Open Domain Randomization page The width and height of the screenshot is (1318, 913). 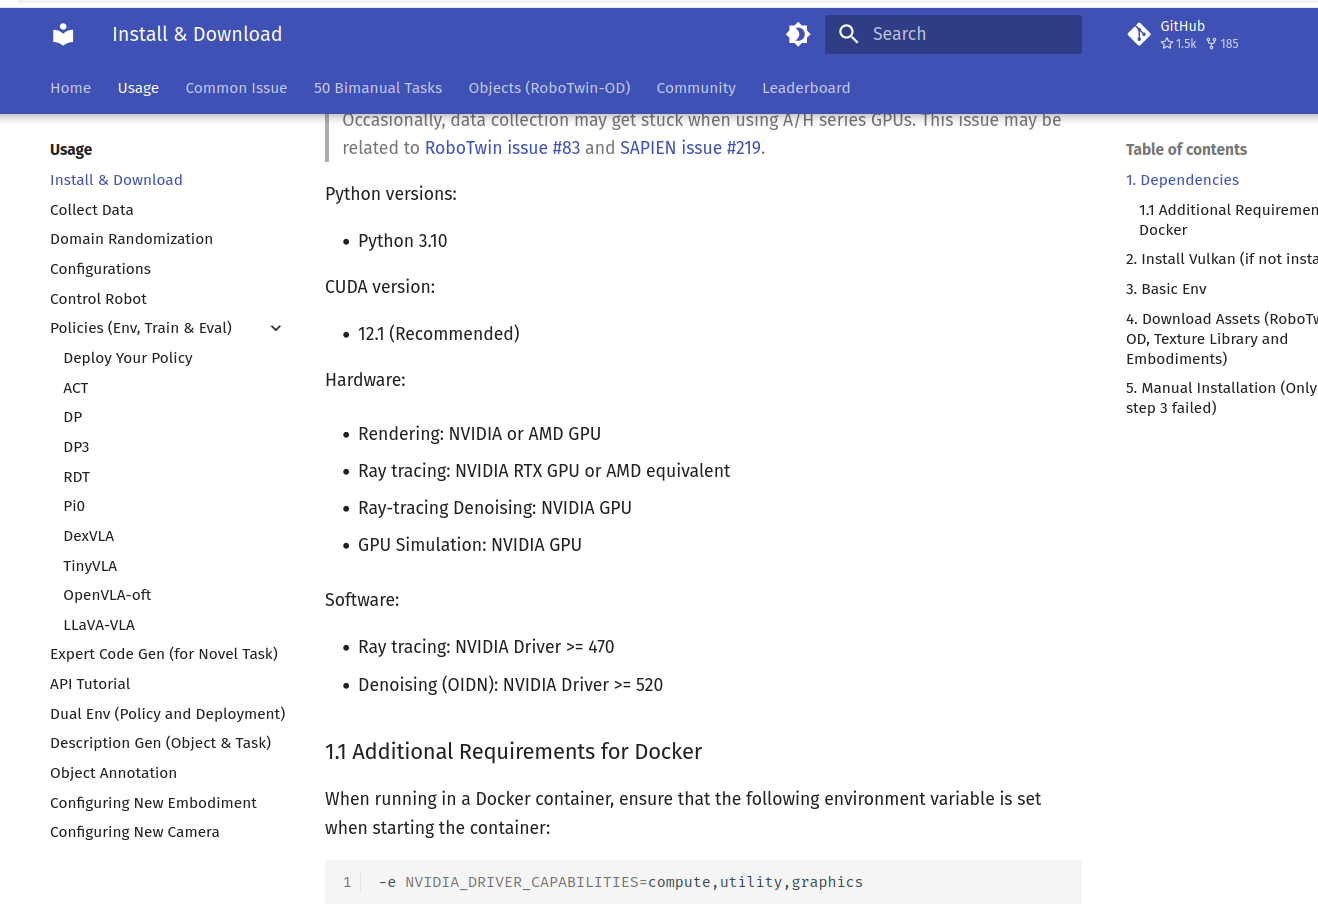132,239
